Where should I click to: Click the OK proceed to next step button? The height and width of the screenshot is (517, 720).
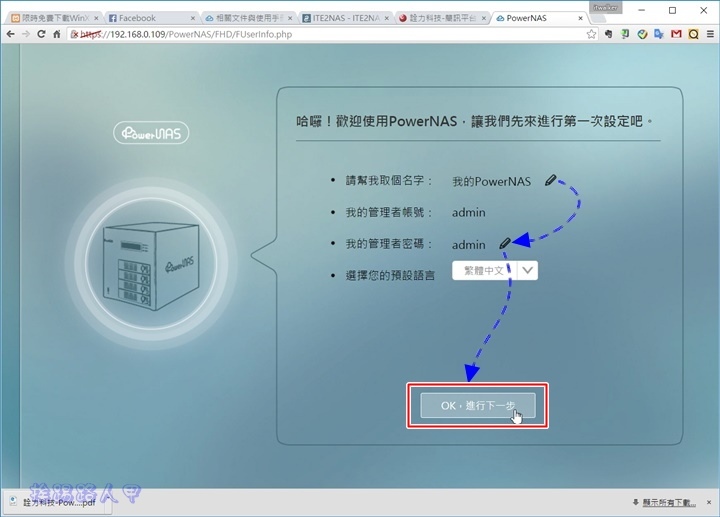(478, 405)
